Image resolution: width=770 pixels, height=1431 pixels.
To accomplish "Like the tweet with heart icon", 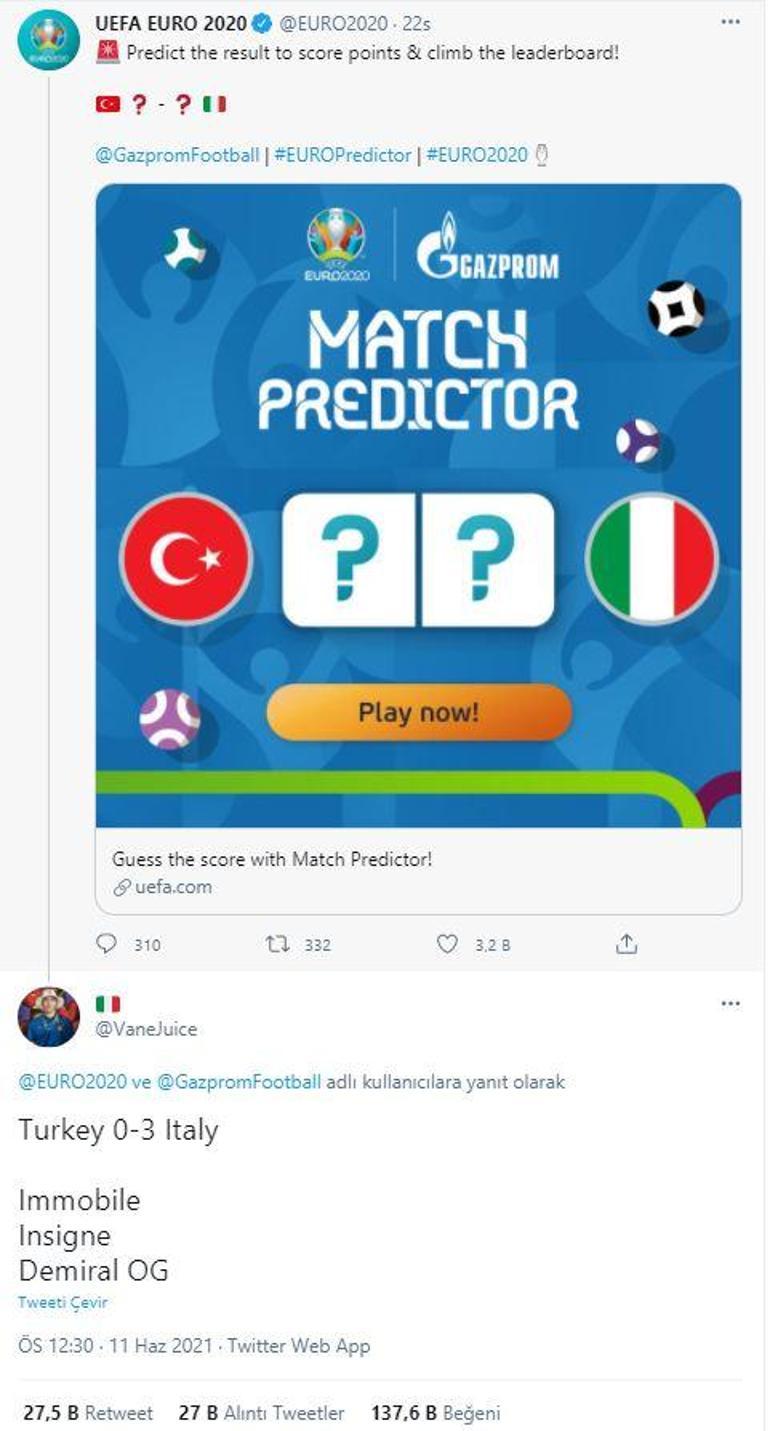I will tap(448, 944).
